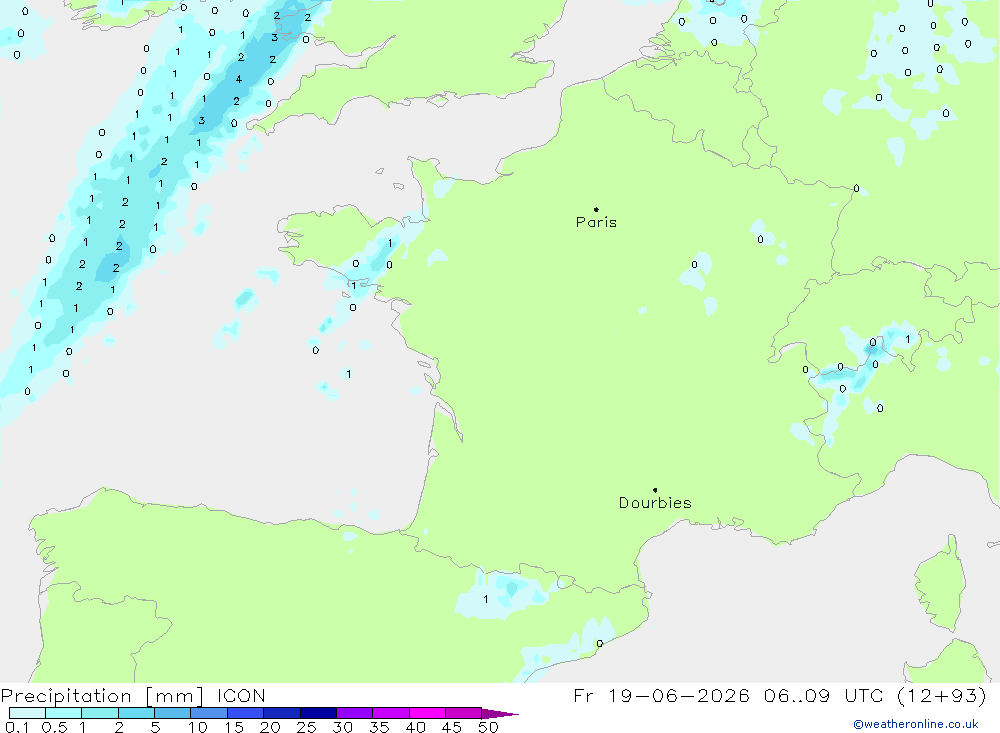Screen dimensions: 1000x733
Task: Pick the legend swatch between 40 and 45
Action: point(427,713)
